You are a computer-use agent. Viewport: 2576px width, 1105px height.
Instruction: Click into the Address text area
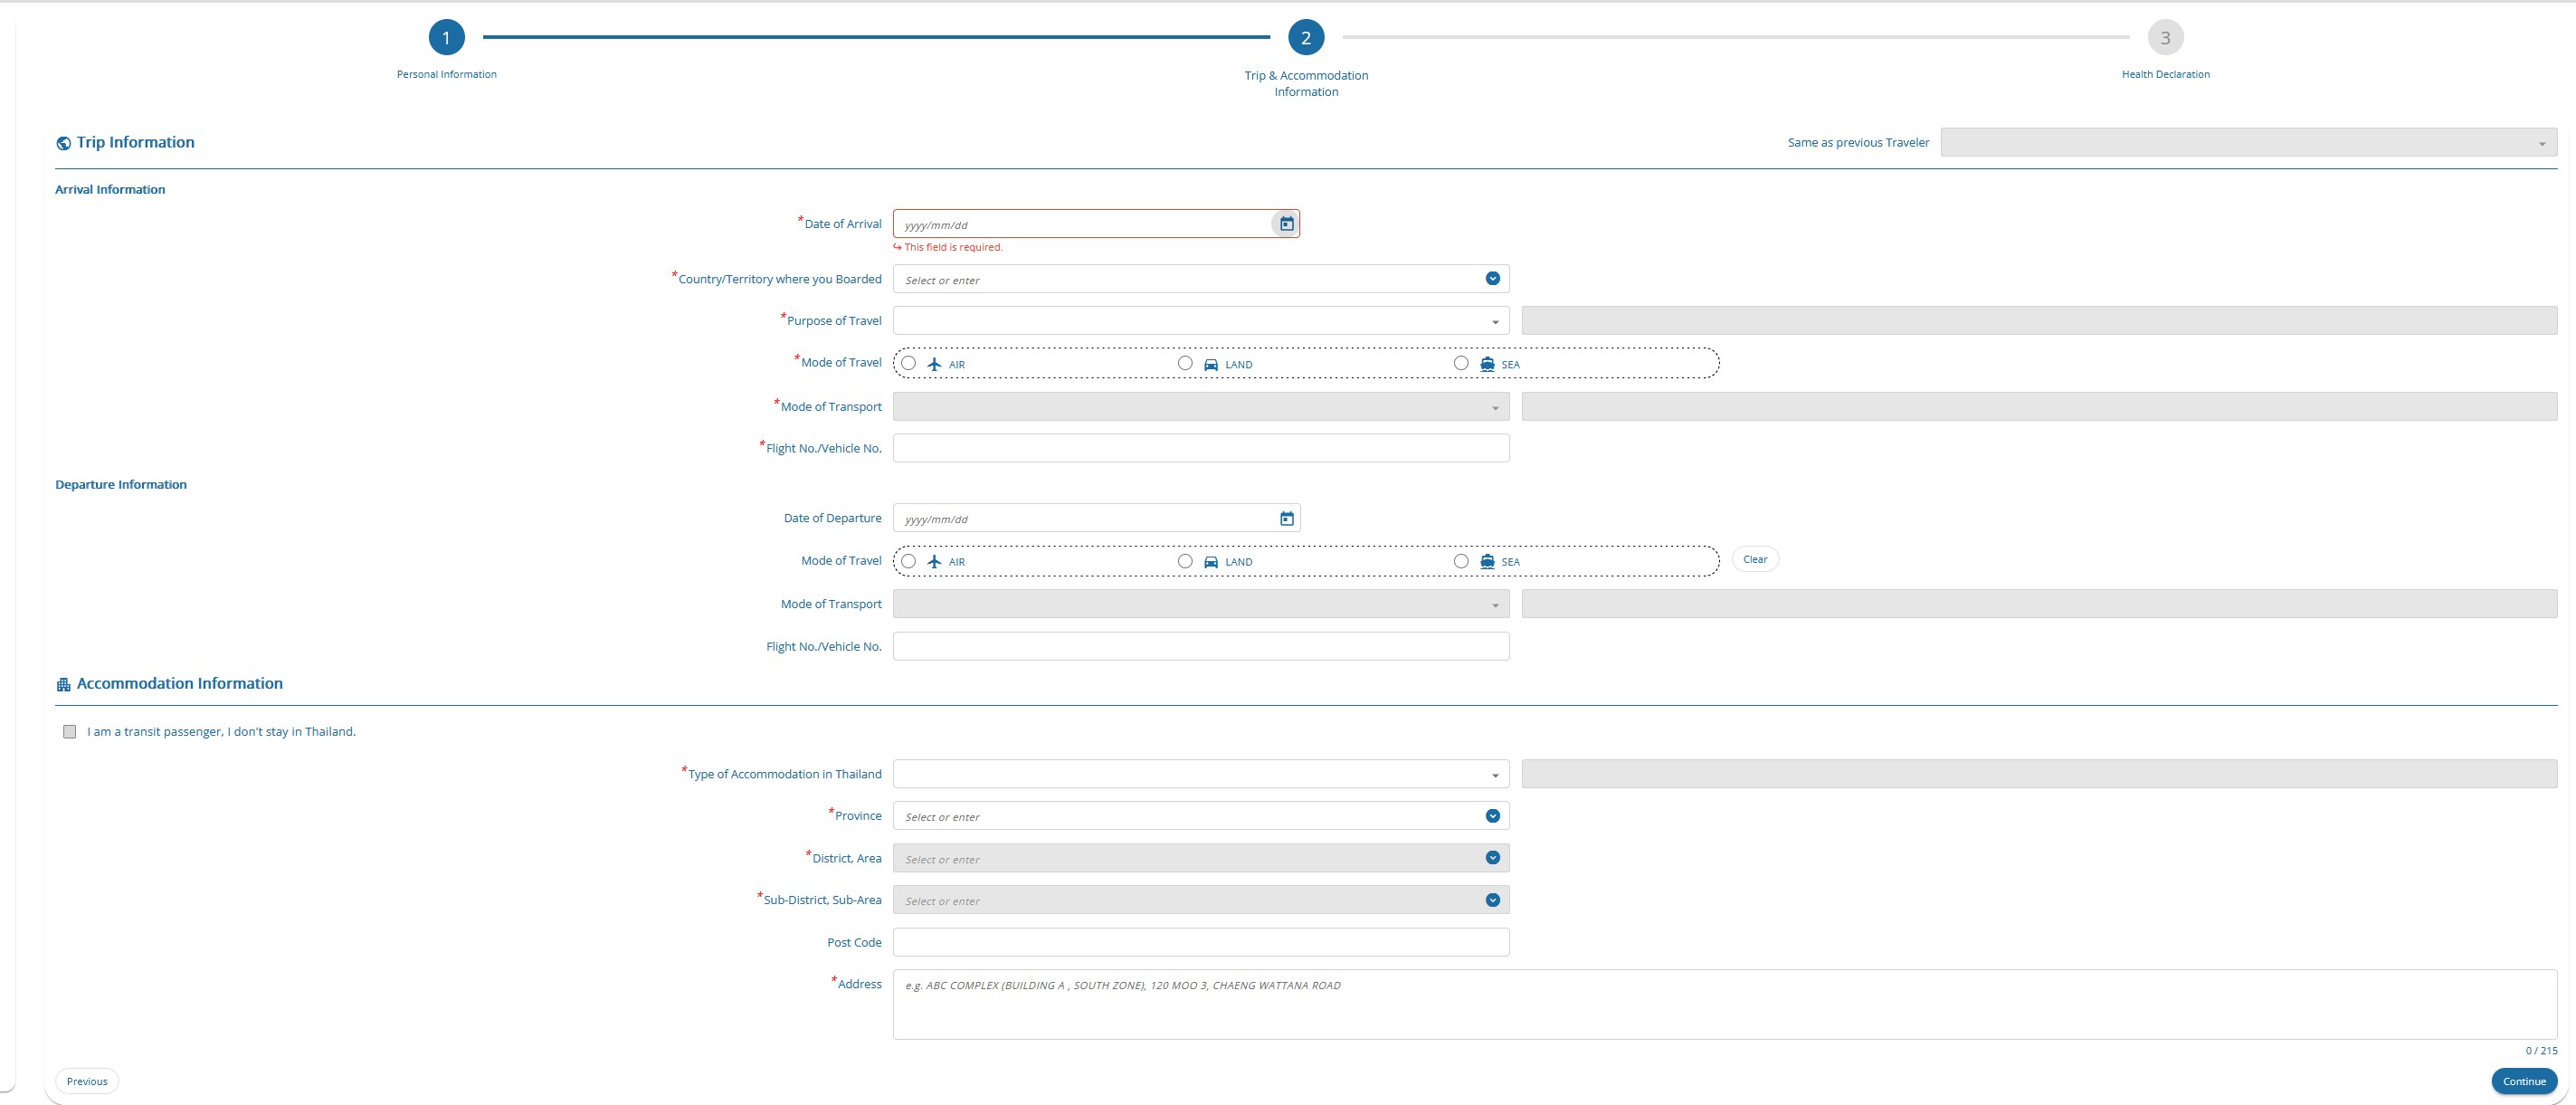coord(1724,1004)
